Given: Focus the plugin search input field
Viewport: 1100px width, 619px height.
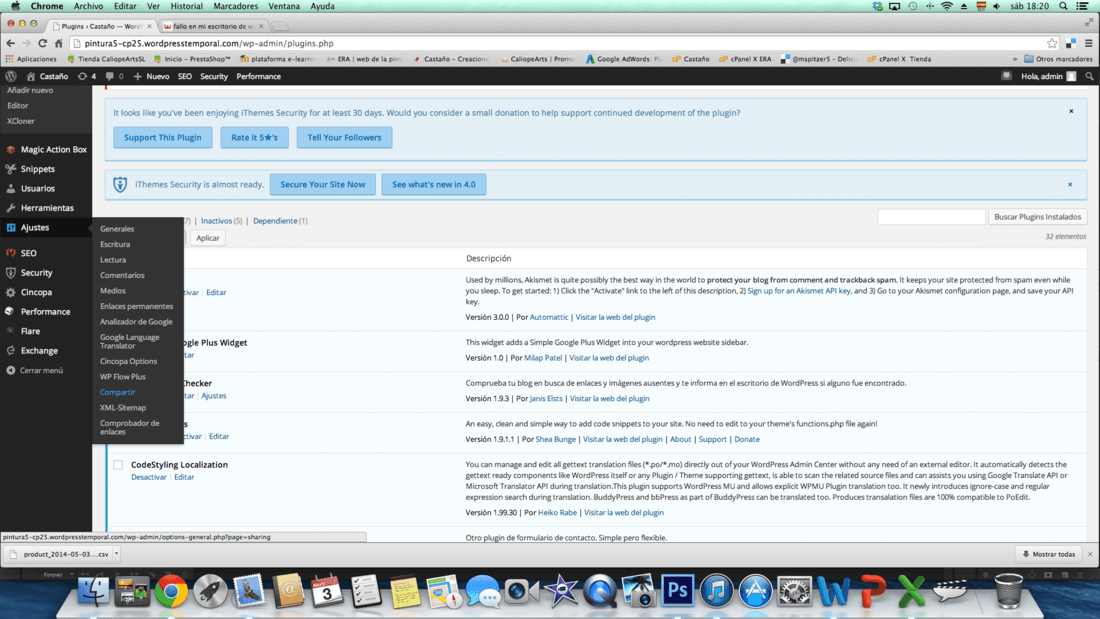Looking at the screenshot, I should [931, 217].
